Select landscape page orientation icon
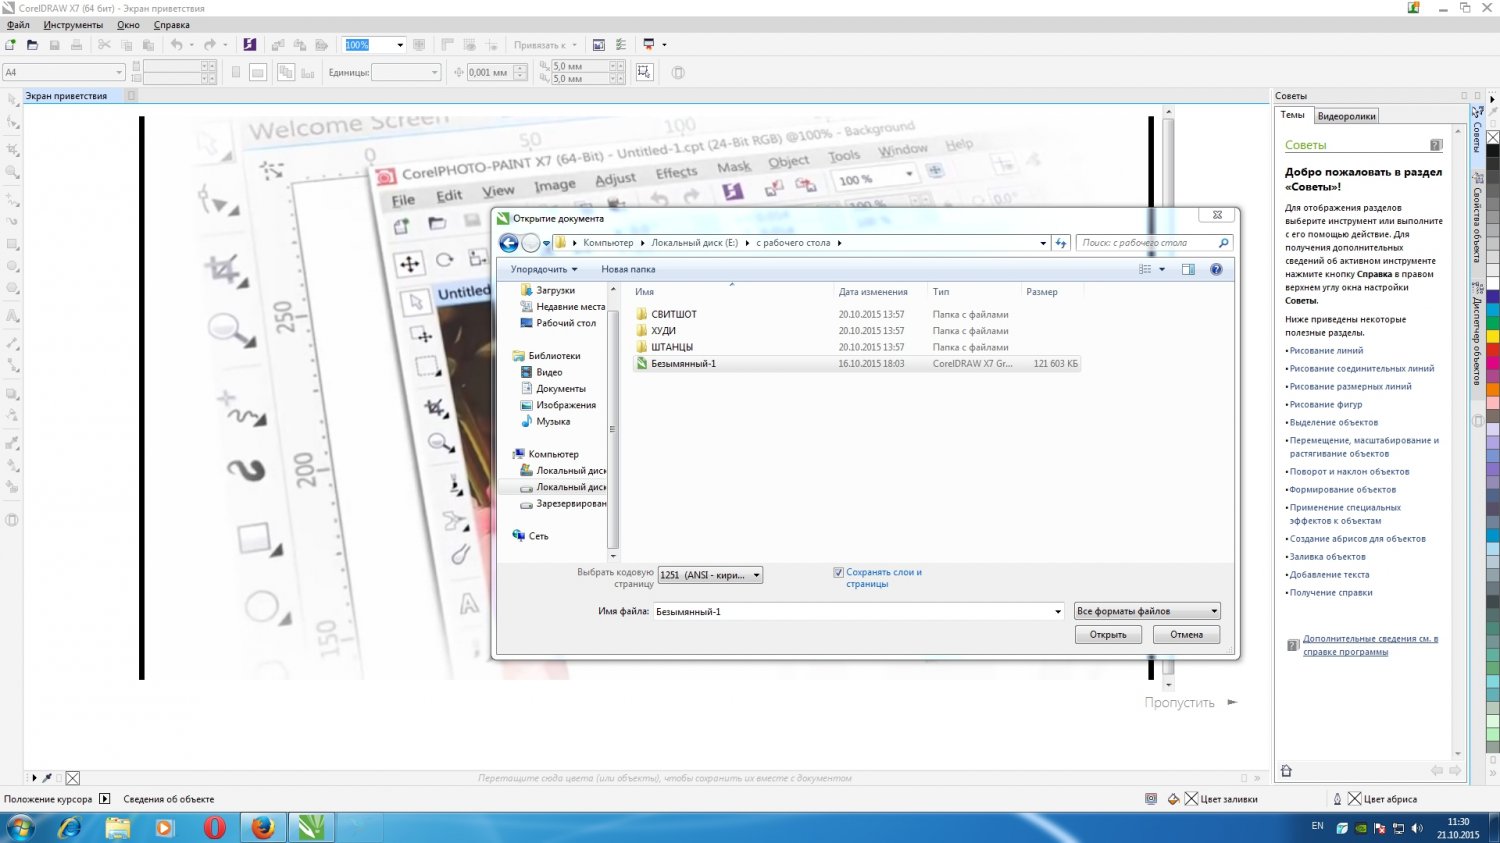This screenshot has width=1500, height=843. (258, 72)
